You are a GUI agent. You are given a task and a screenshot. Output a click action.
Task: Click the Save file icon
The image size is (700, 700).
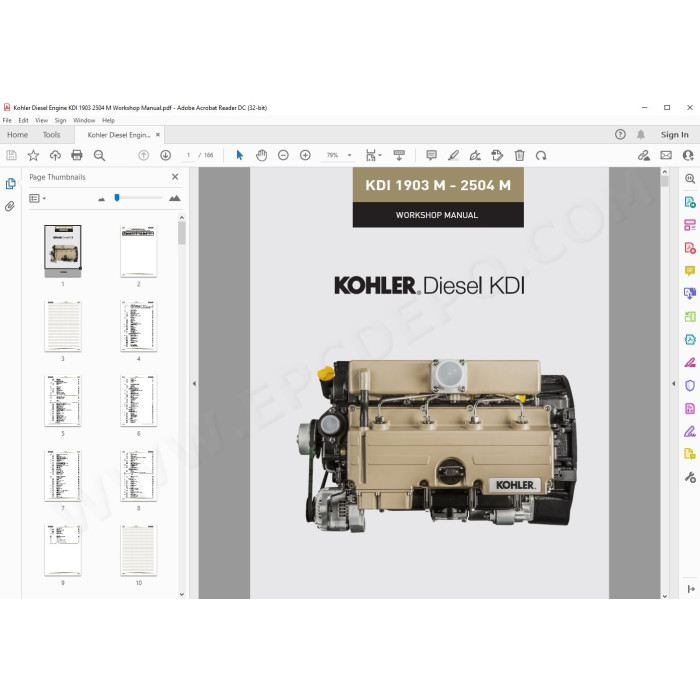pos(12,155)
